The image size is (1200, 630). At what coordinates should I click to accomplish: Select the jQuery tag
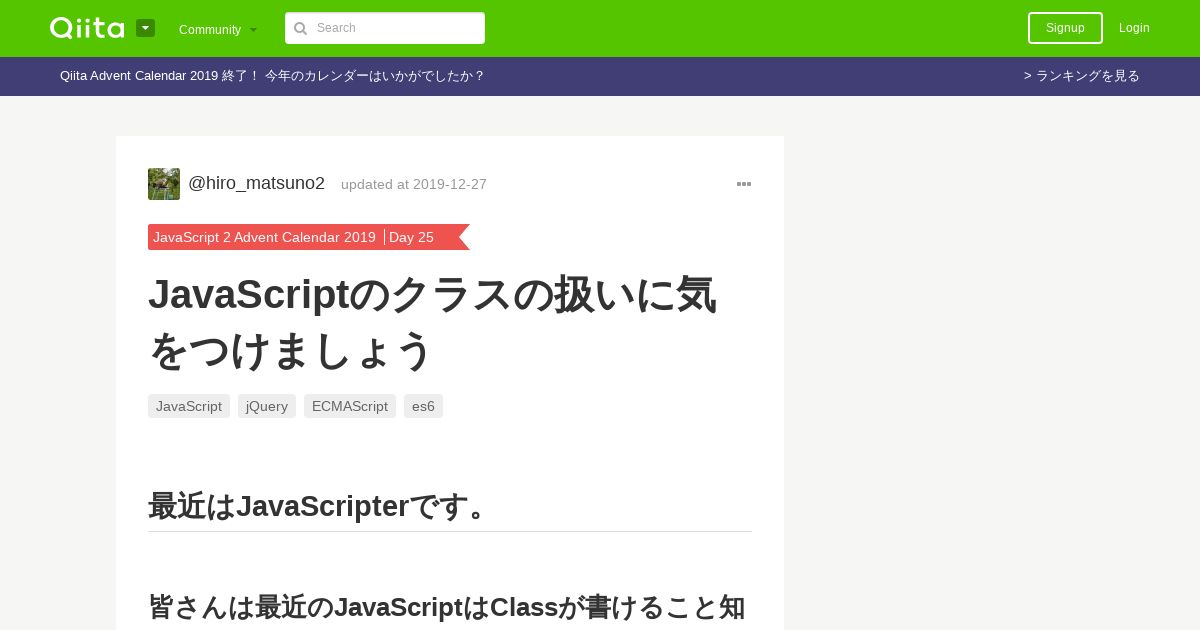click(x=267, y=406)
